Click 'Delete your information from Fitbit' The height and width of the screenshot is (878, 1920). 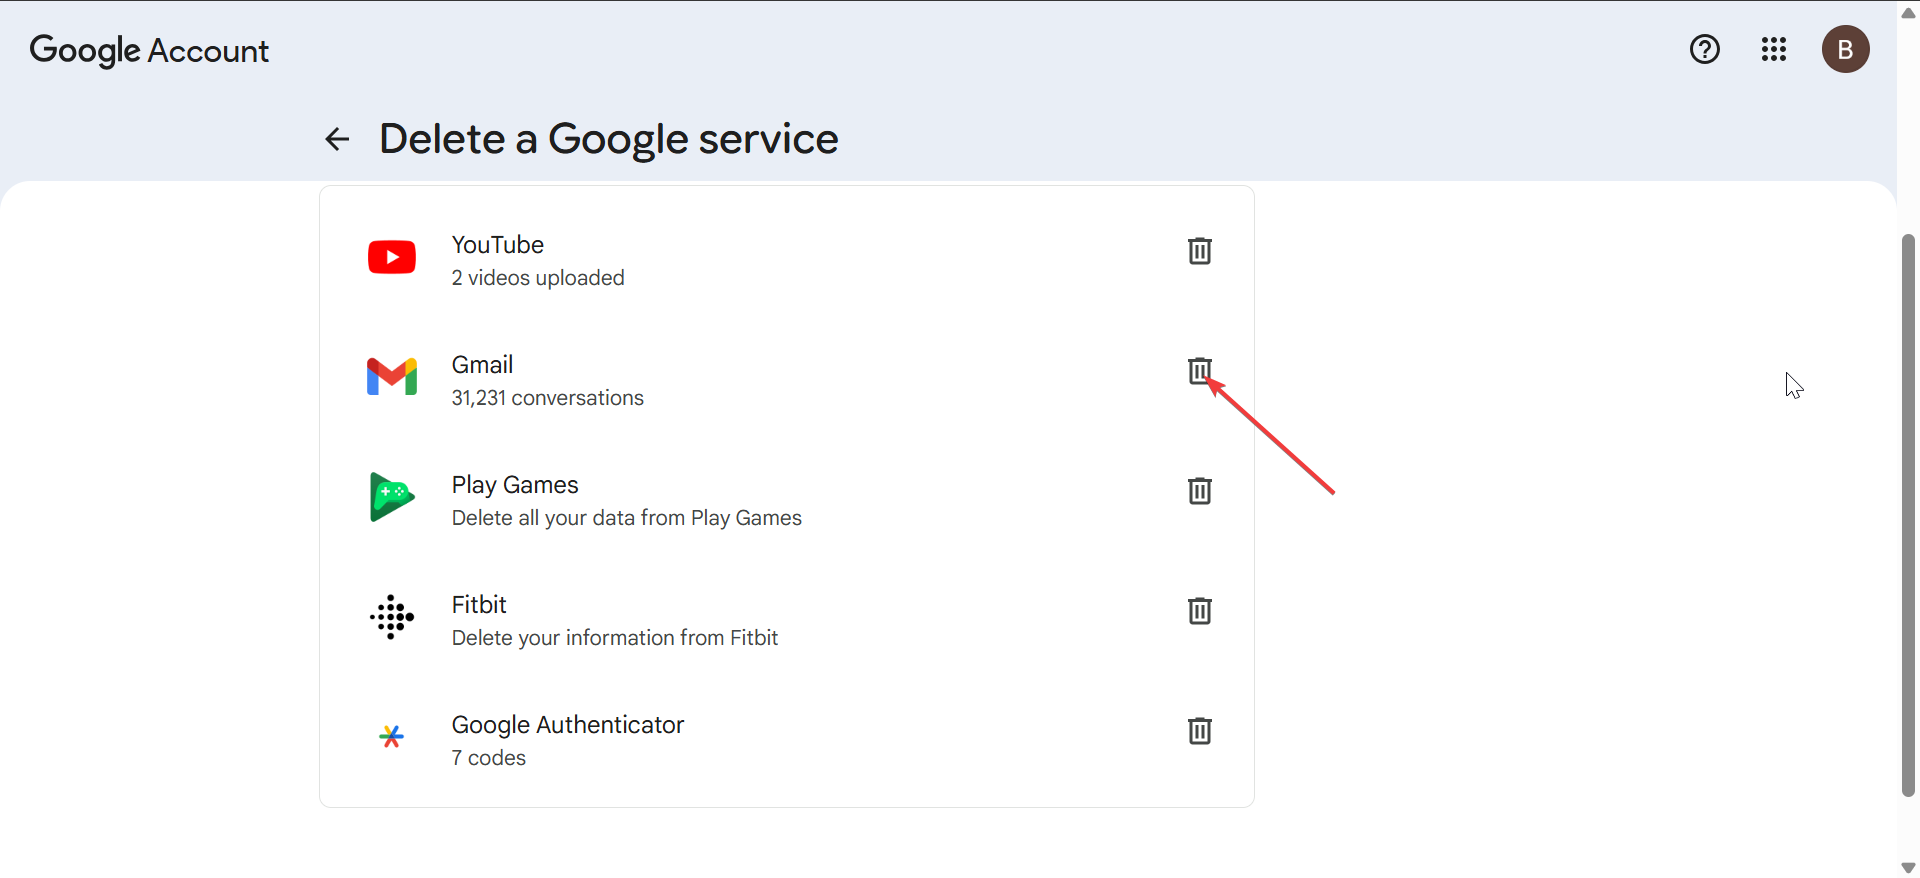[615, 638]
